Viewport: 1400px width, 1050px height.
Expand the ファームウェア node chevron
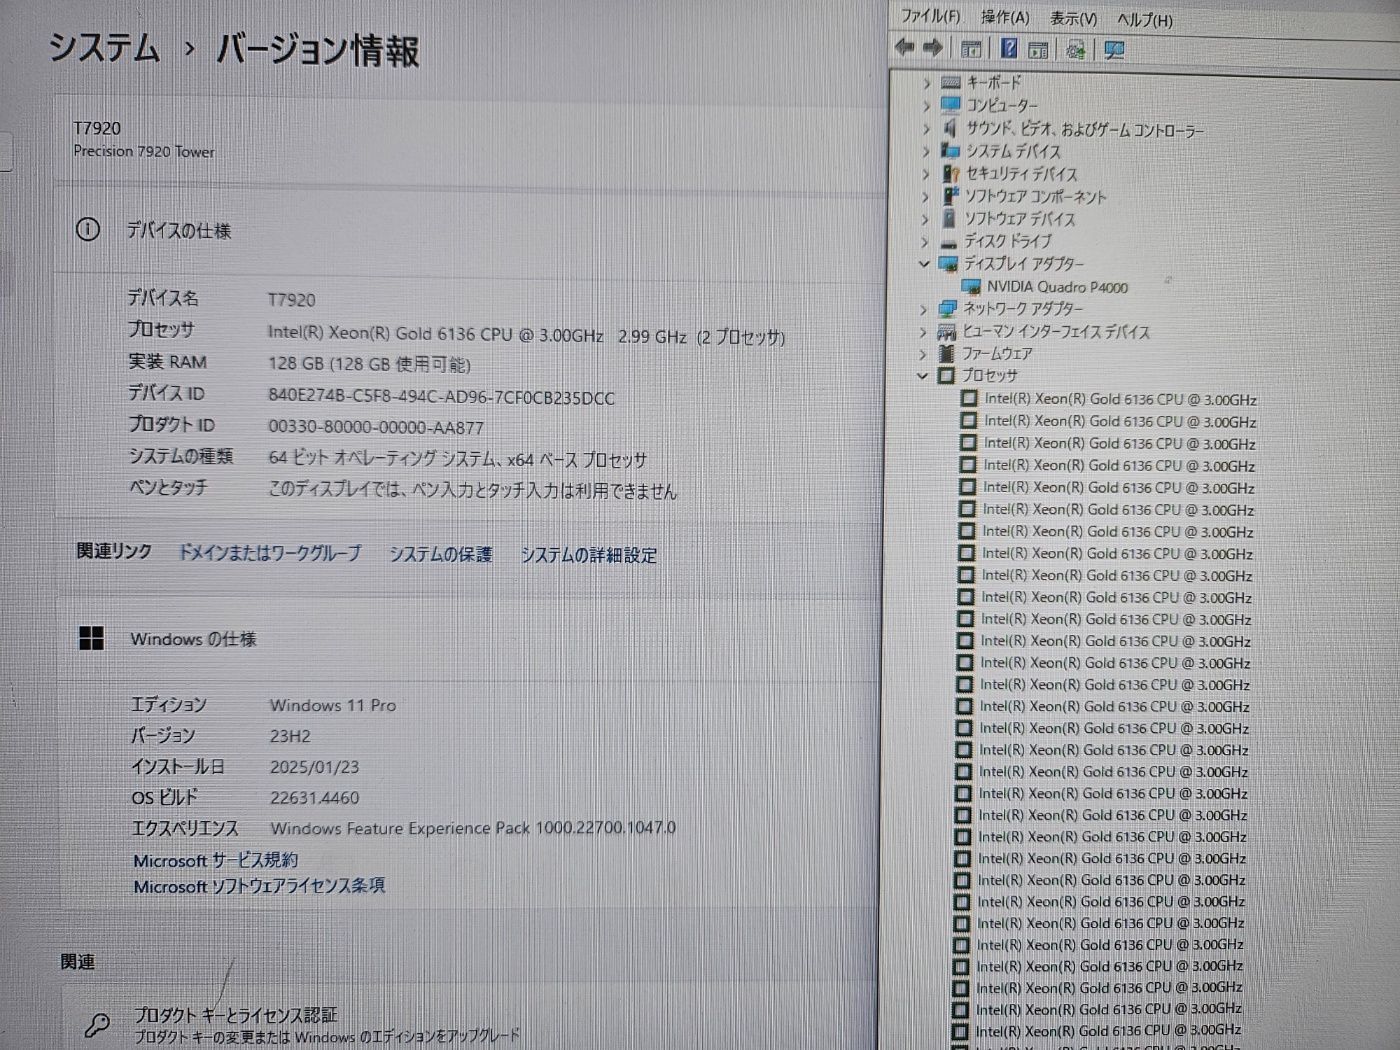(x=922, y=354)
